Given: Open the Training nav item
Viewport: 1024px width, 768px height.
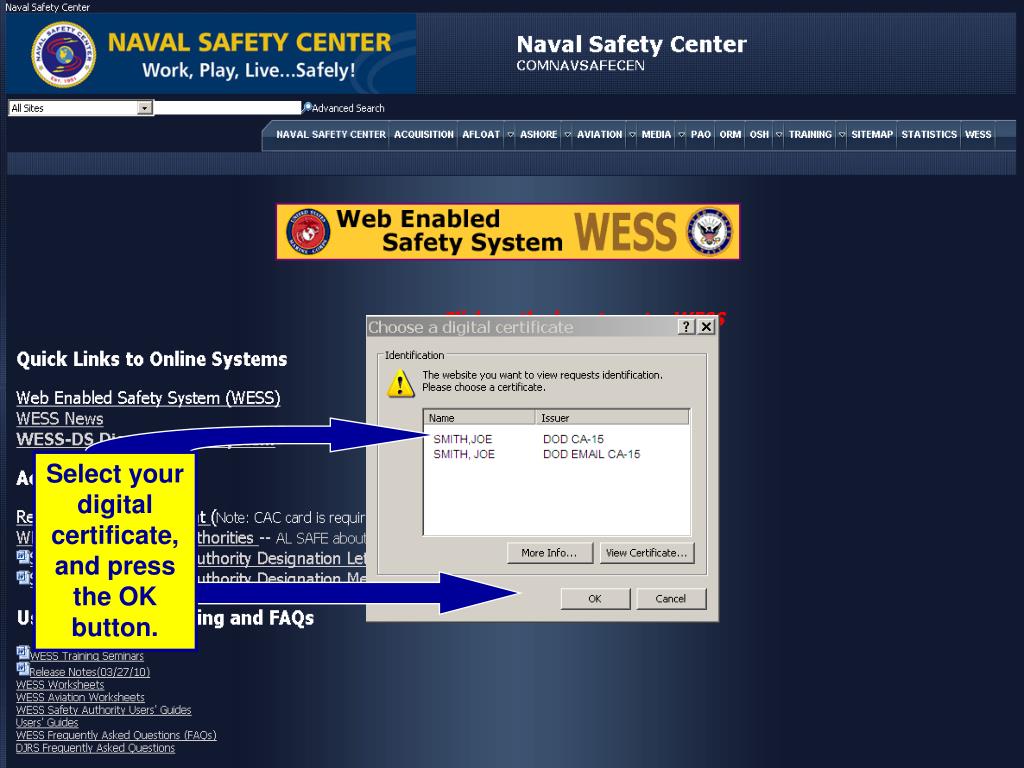Looking at the screenshot, I should [810, 135].
